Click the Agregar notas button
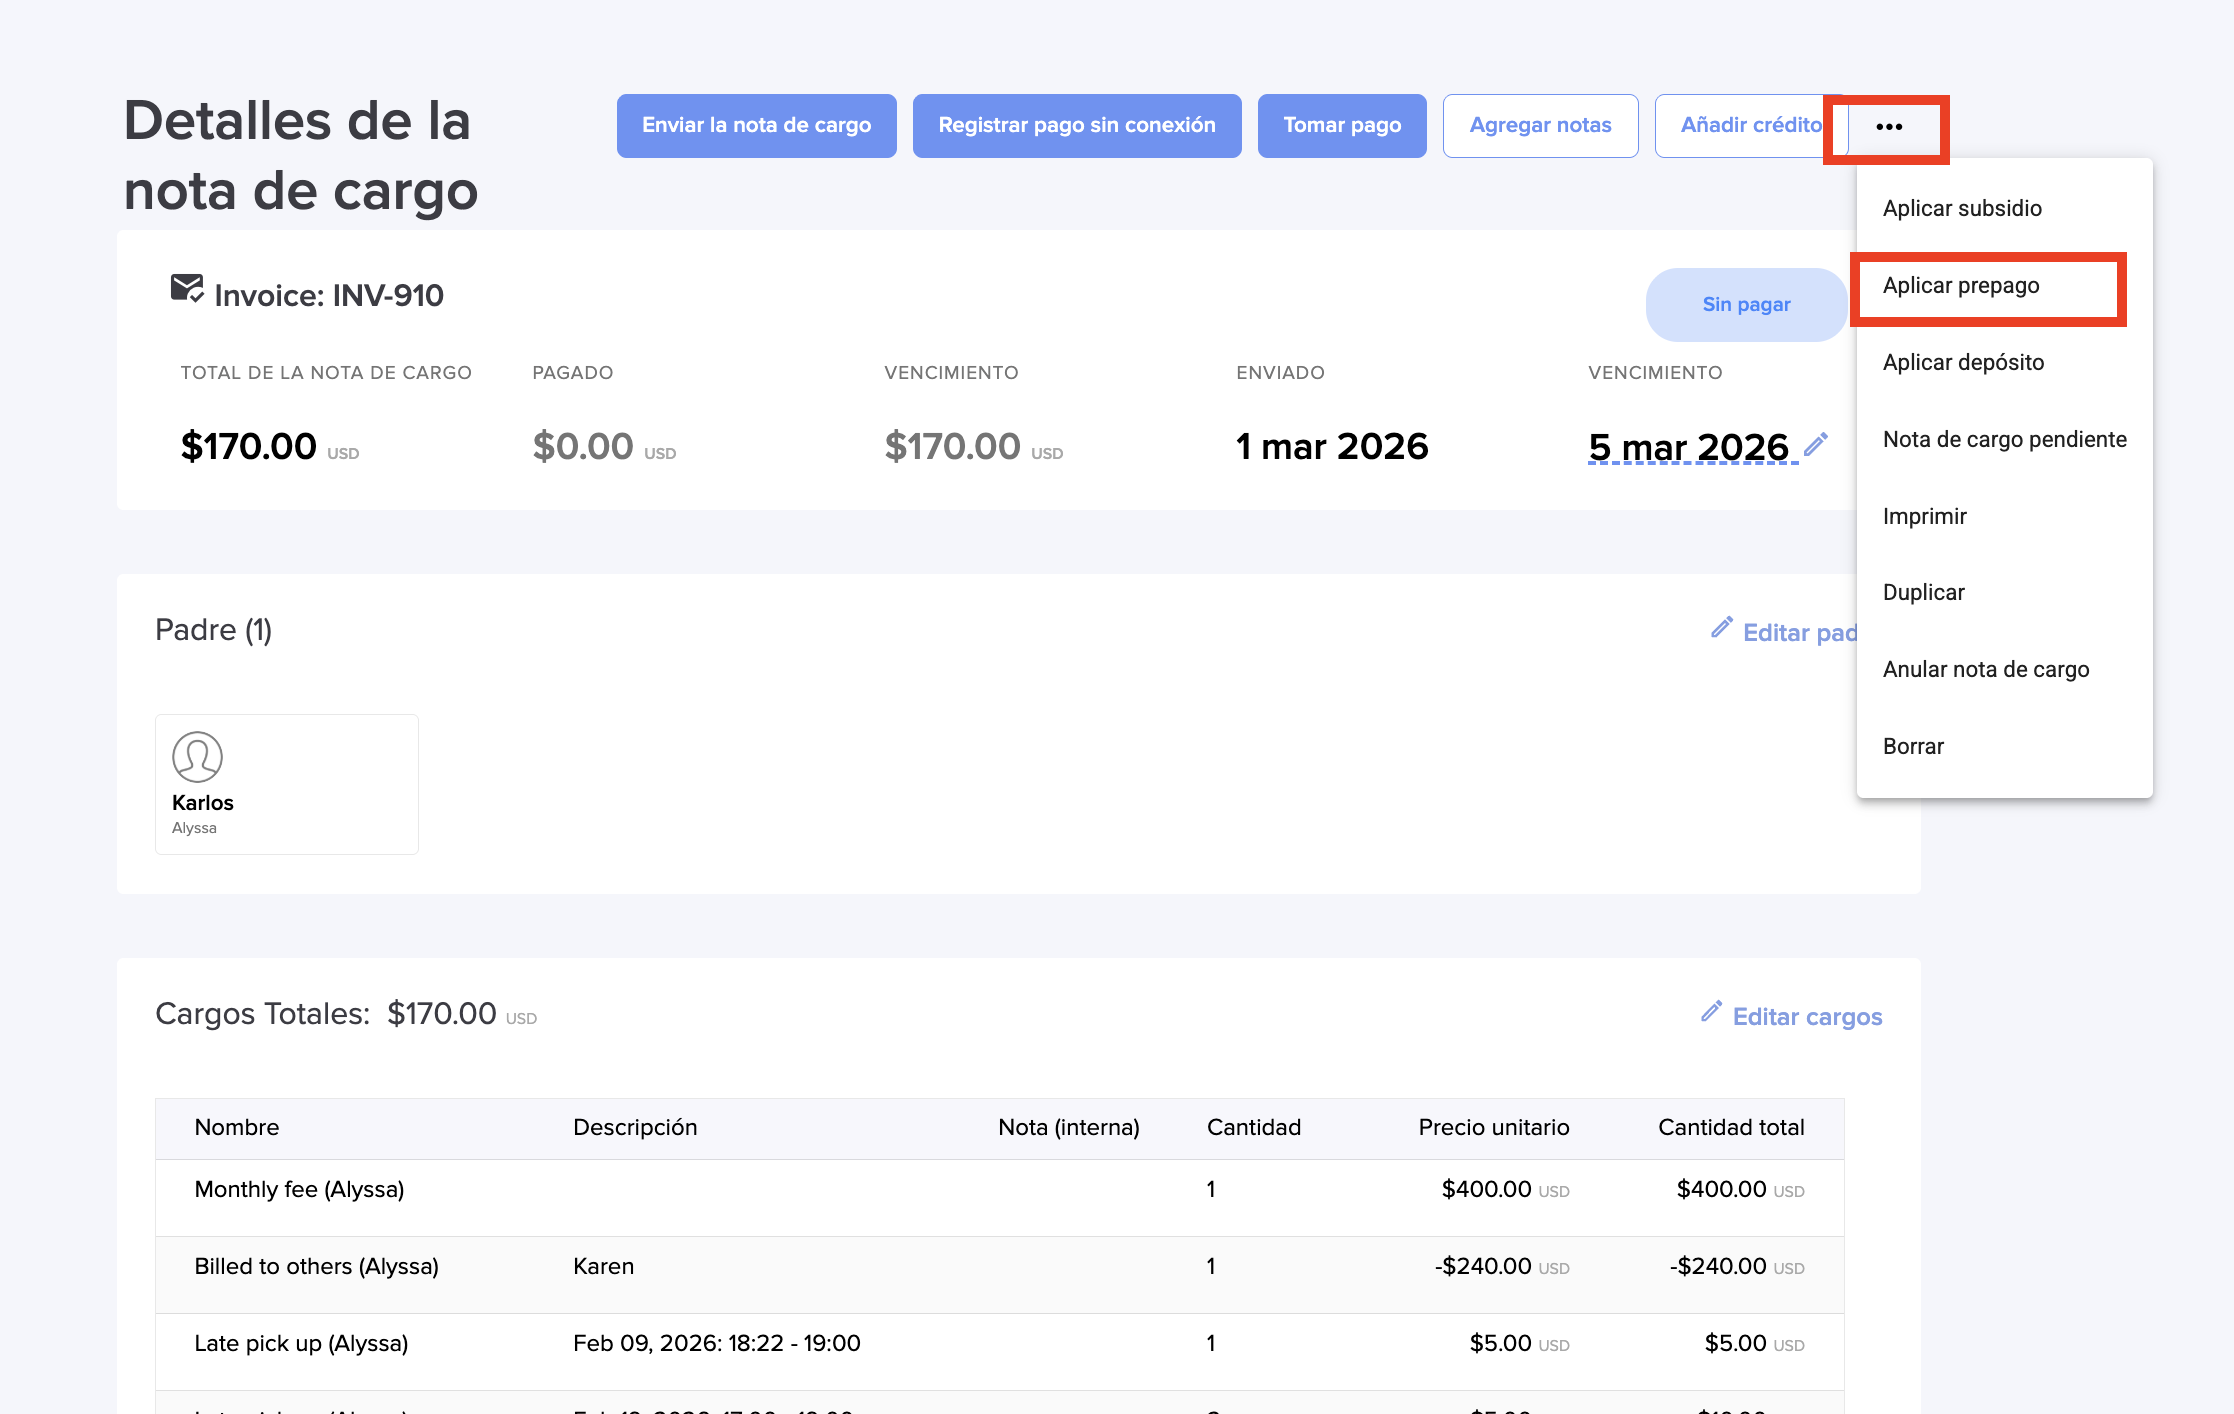Viewport: 2234px width, 1414px height. point(1539,126)
